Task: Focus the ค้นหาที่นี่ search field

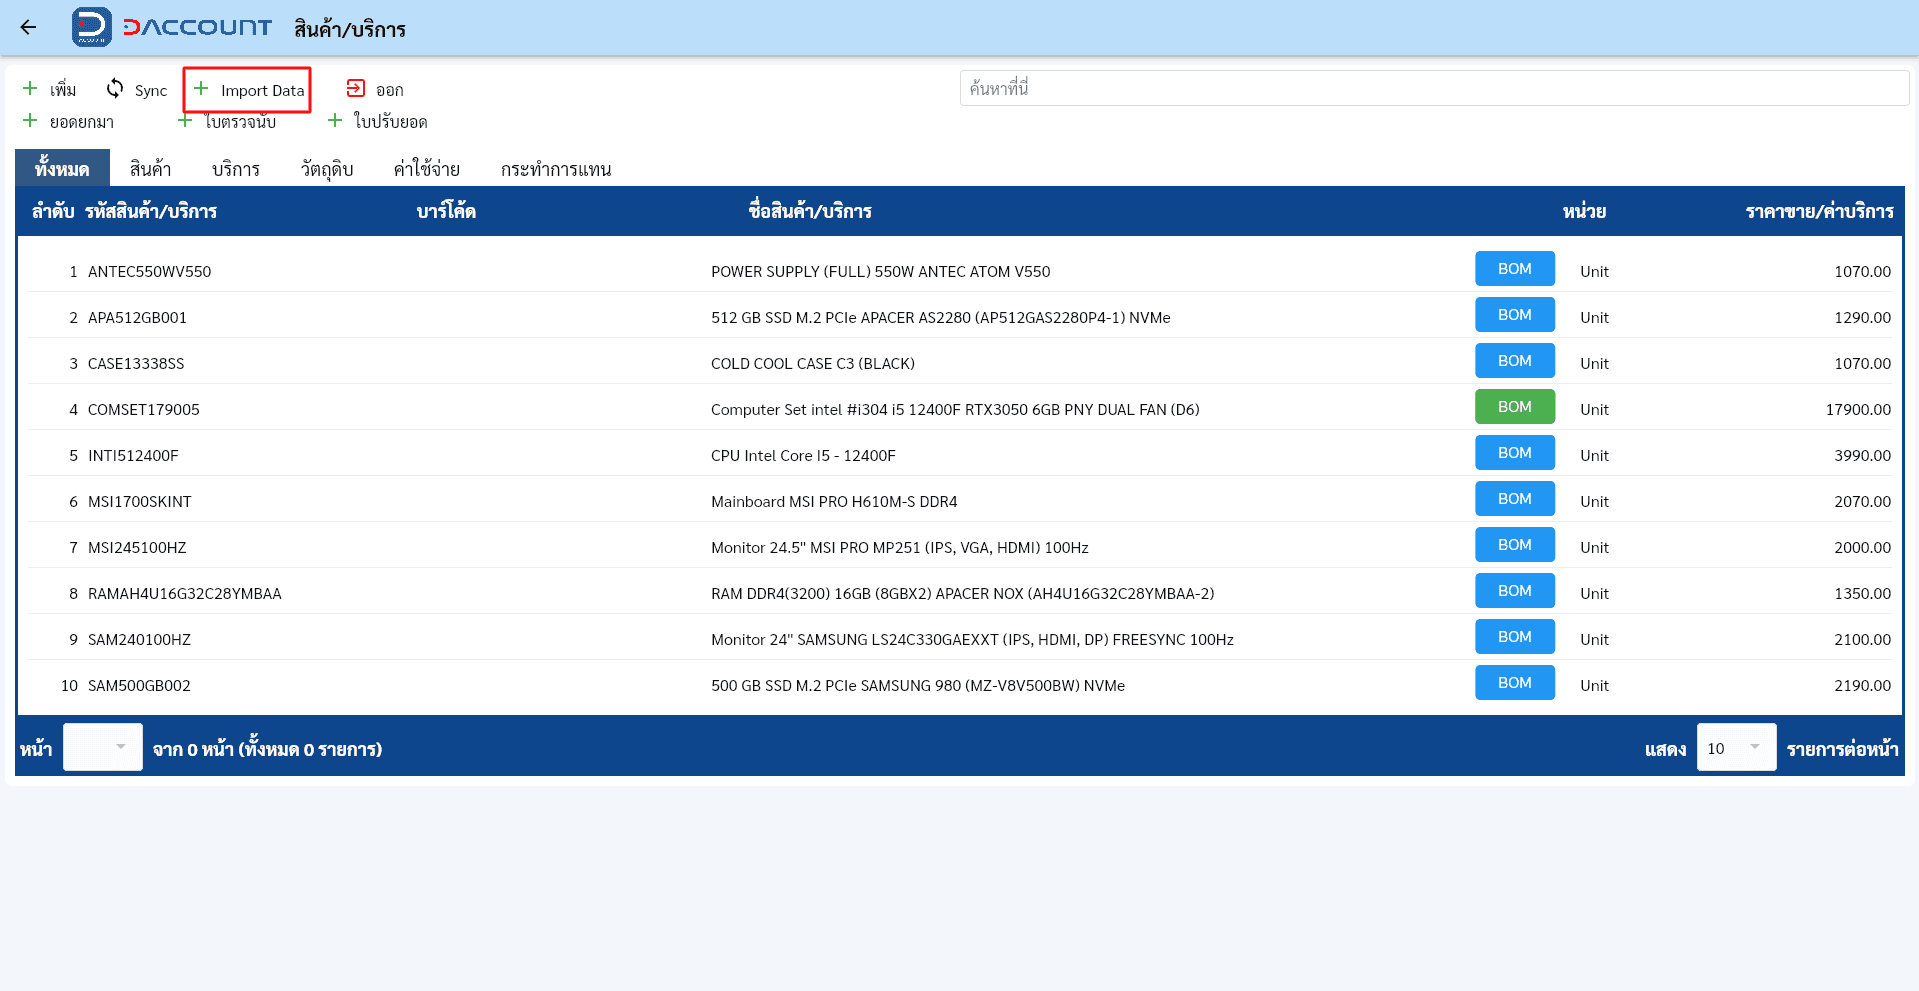Action: [x=1434, y=88]
